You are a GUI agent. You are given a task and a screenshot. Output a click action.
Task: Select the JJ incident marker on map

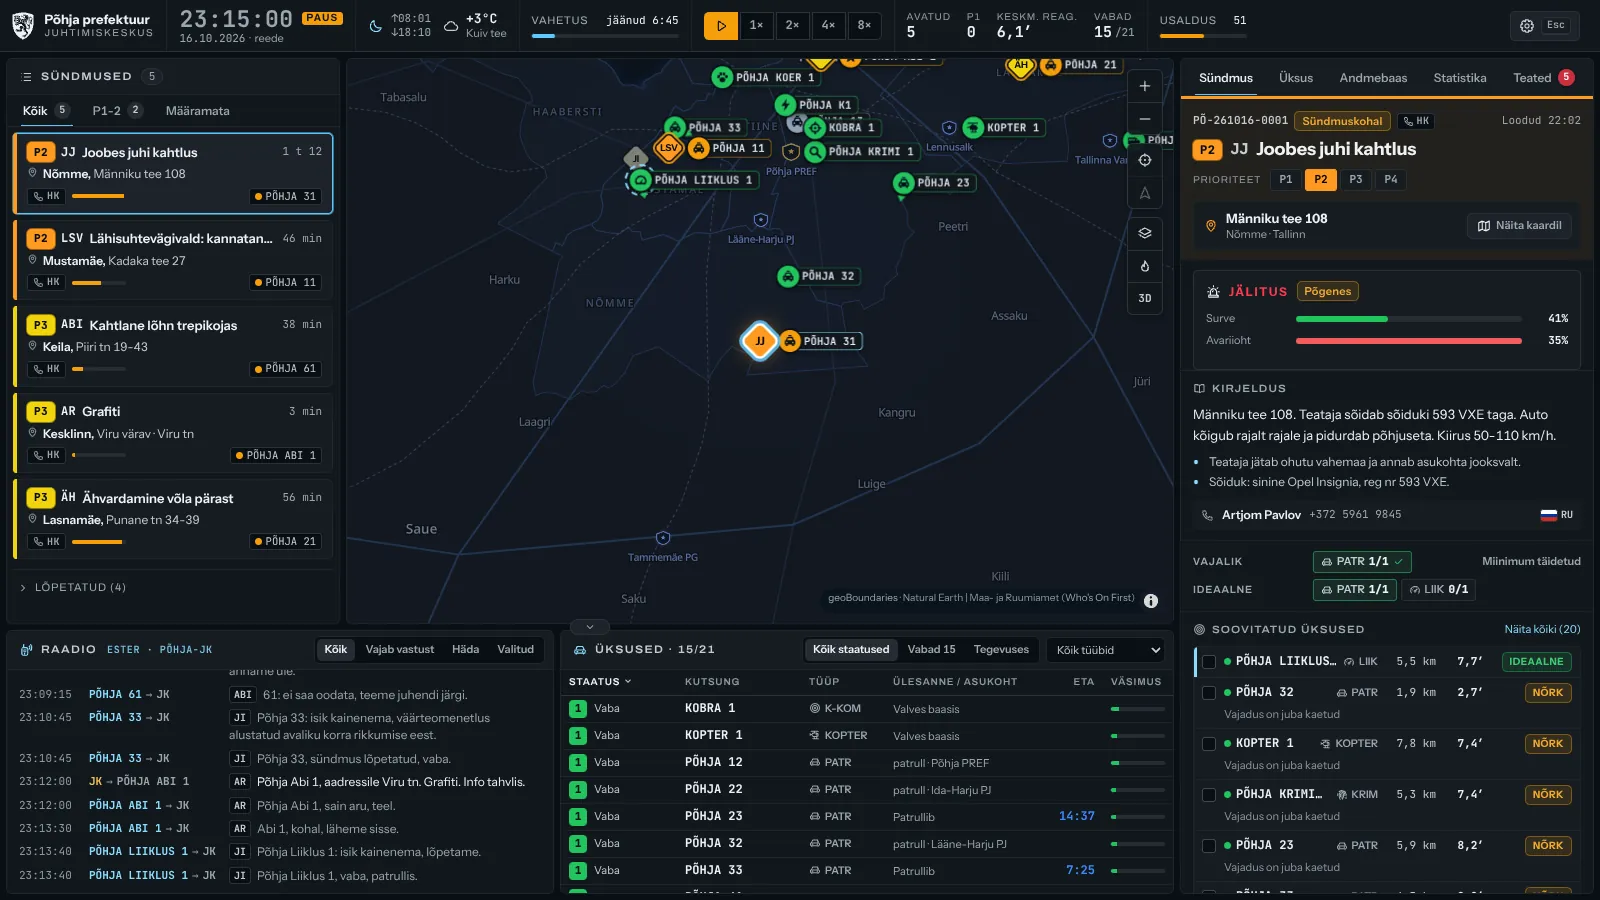pyautogui.click(x=759, y=341)
